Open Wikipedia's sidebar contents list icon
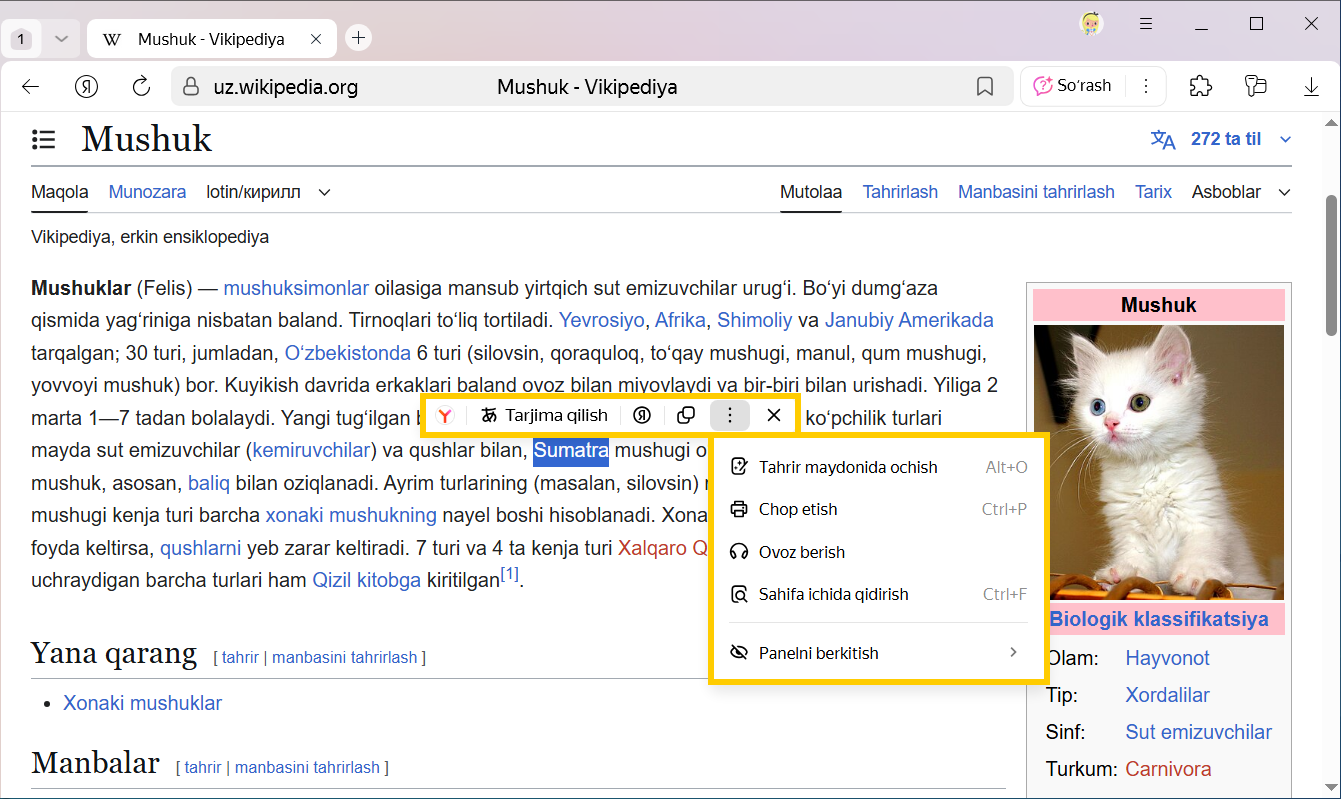 [x=44, y=139]
